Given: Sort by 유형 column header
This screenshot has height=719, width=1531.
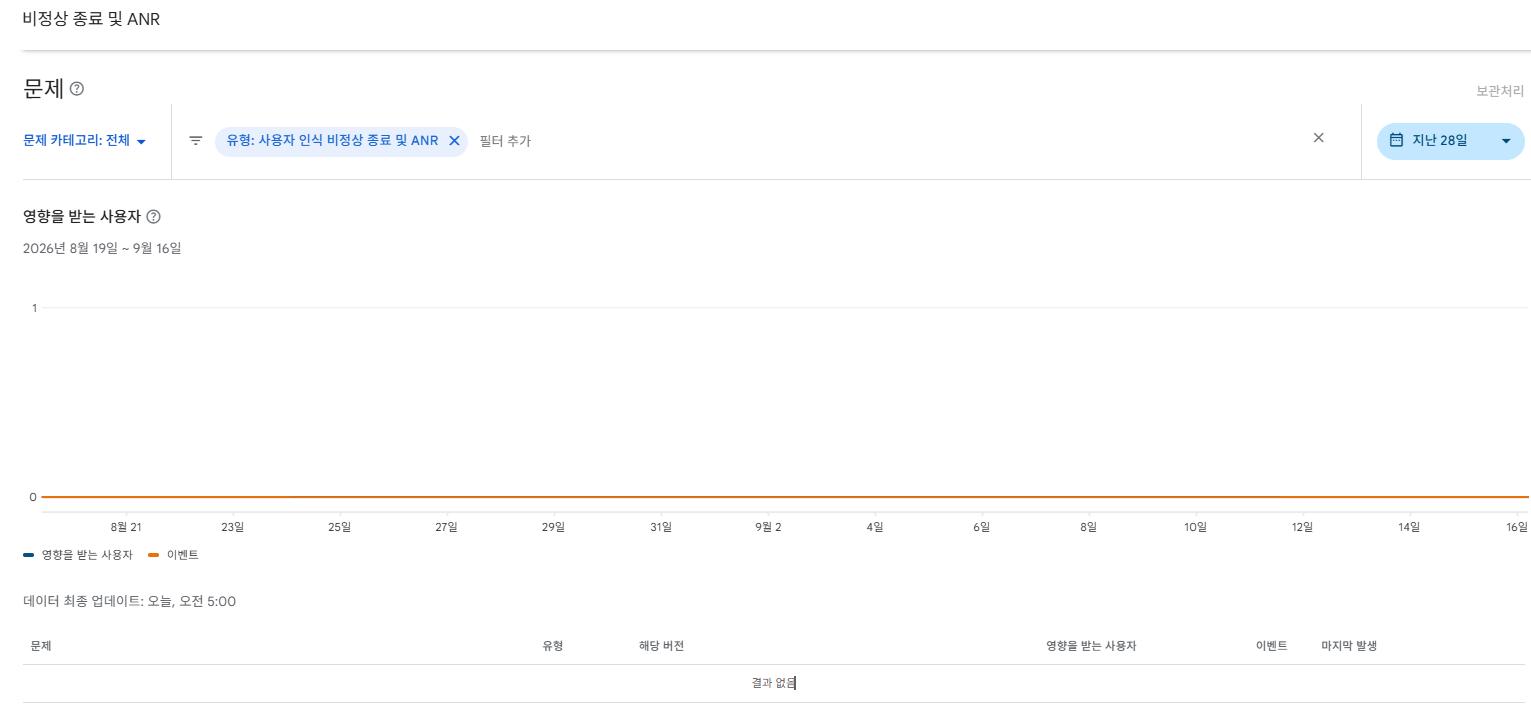Looking at the screenshot, I should pyautogui.click(x=553, y=646).
